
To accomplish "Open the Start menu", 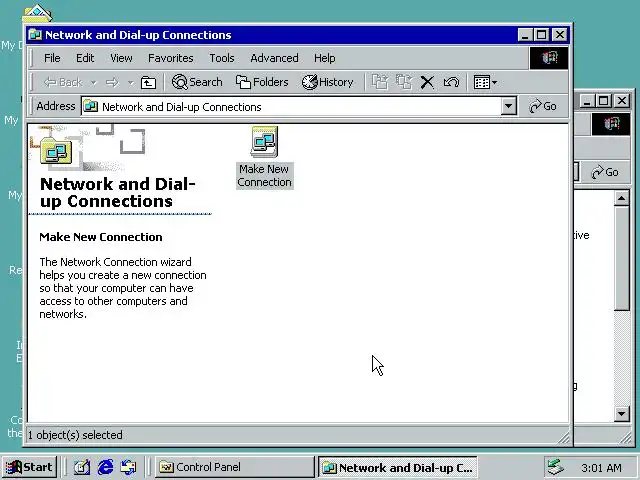I will 29,467.
